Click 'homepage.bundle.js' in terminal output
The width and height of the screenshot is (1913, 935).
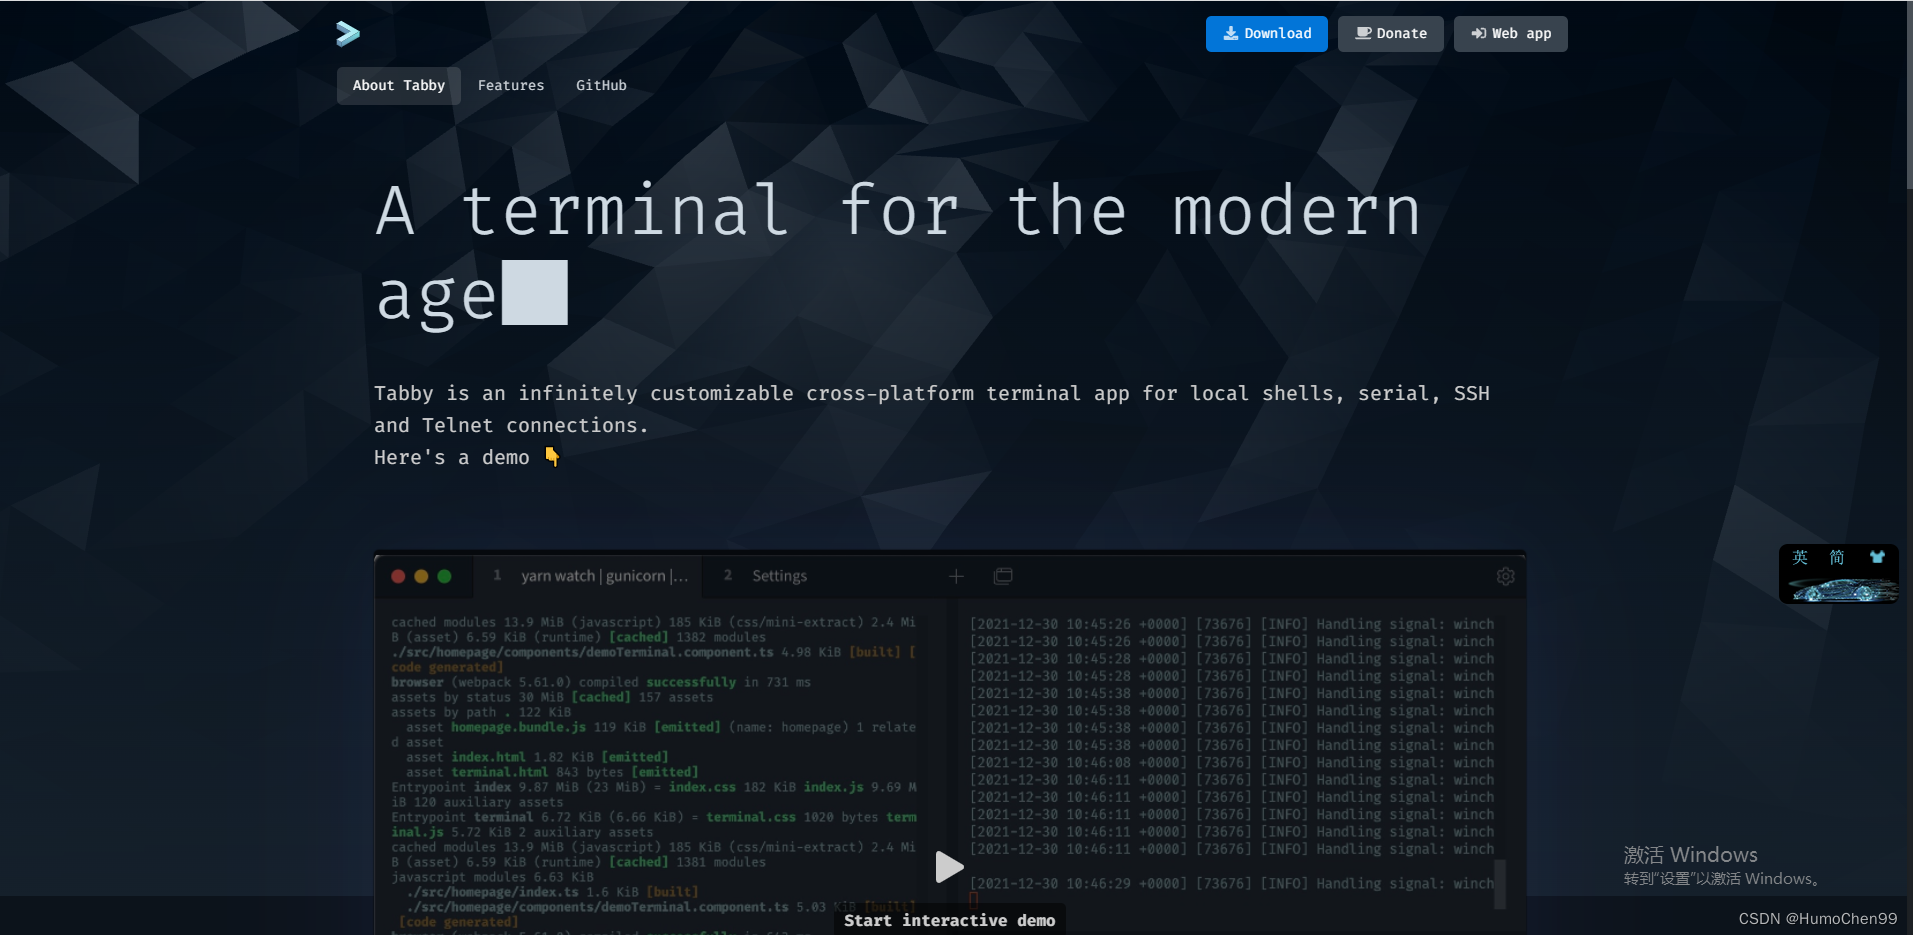point(518,727)
